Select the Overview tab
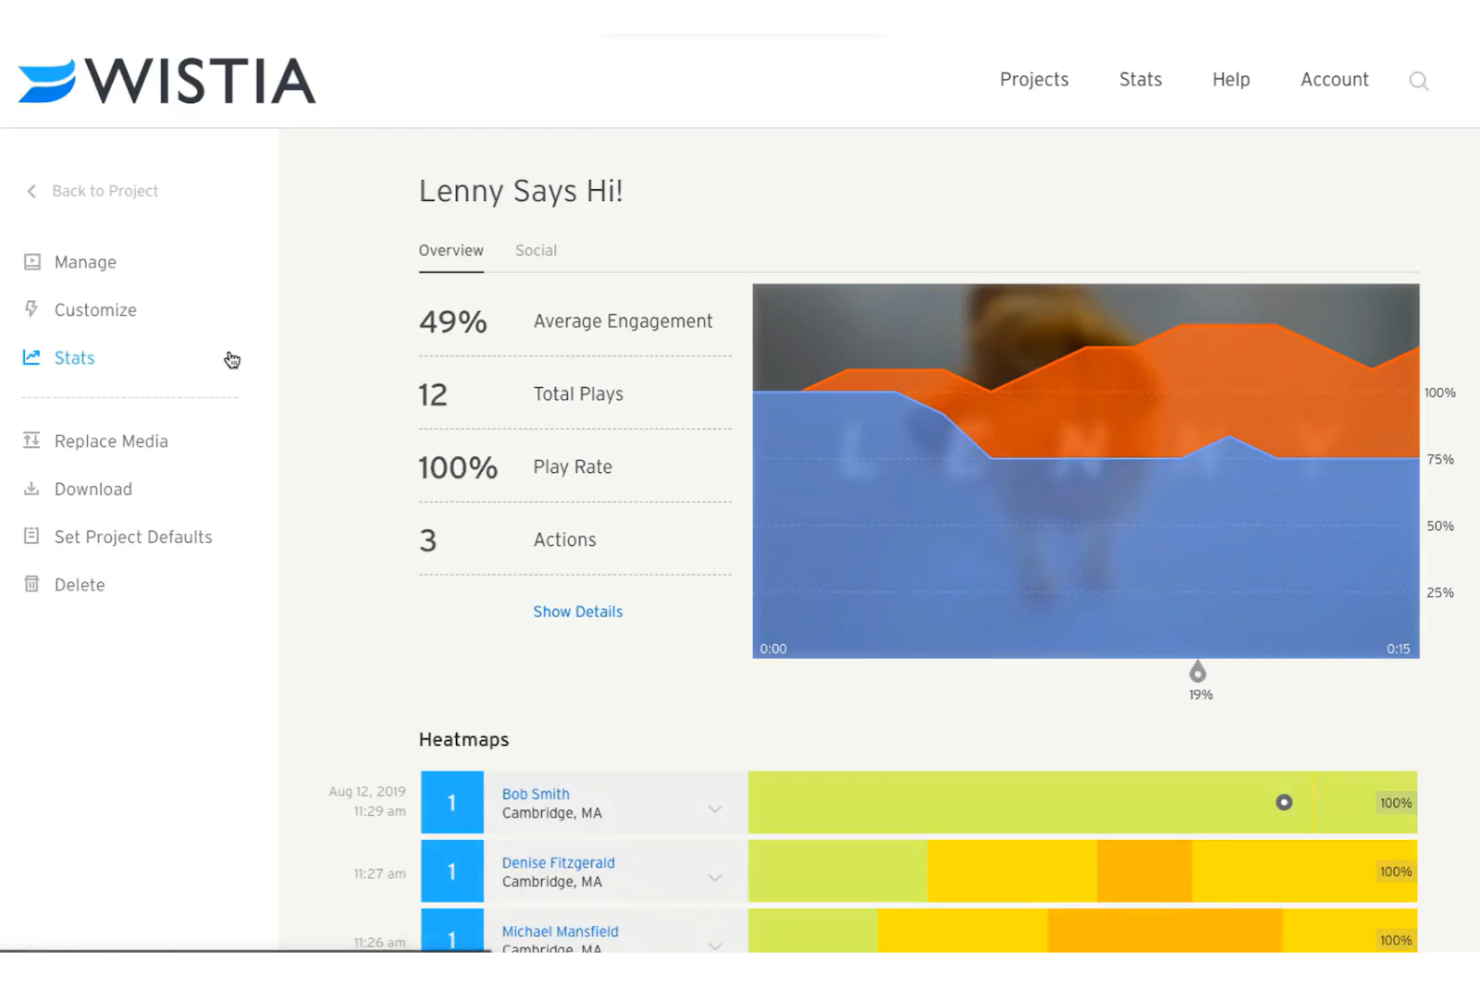 (451, 250)
